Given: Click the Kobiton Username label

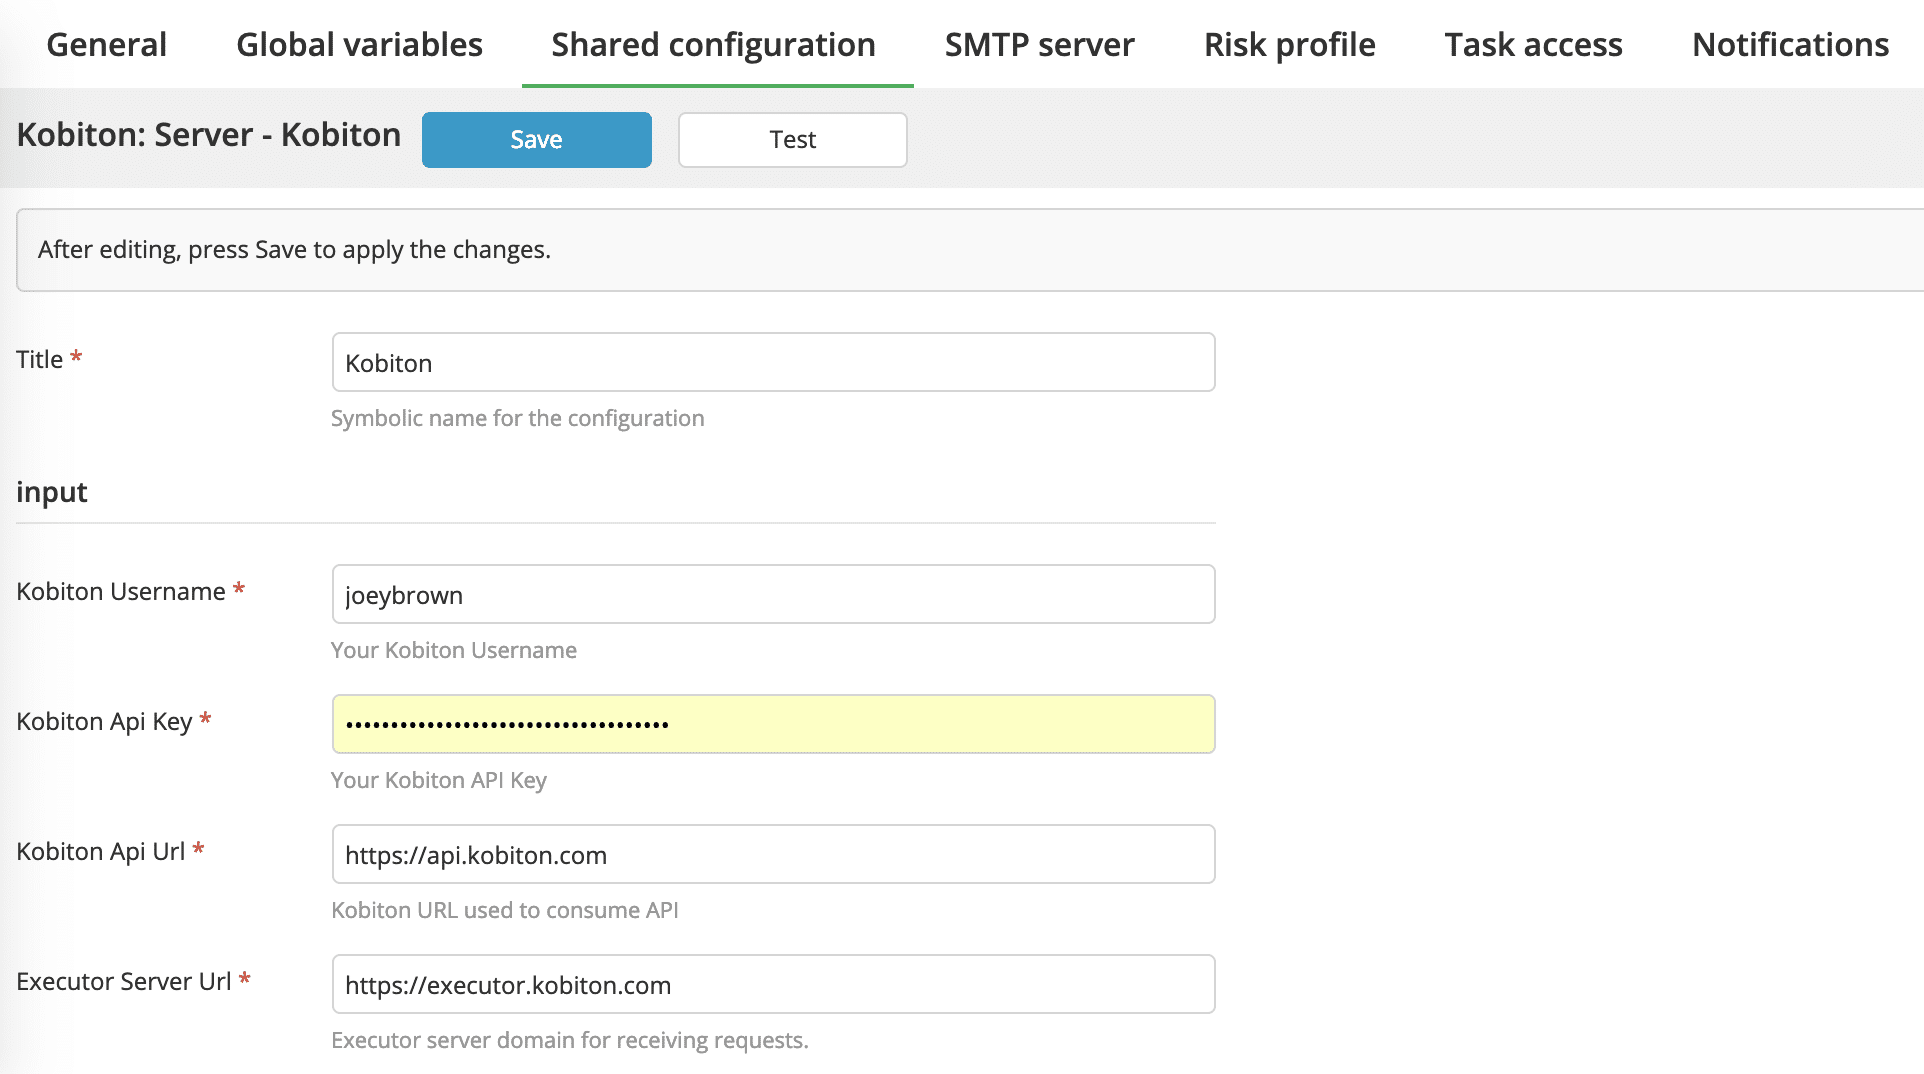Looking at the screenshot, I should [x=121, y=591].
